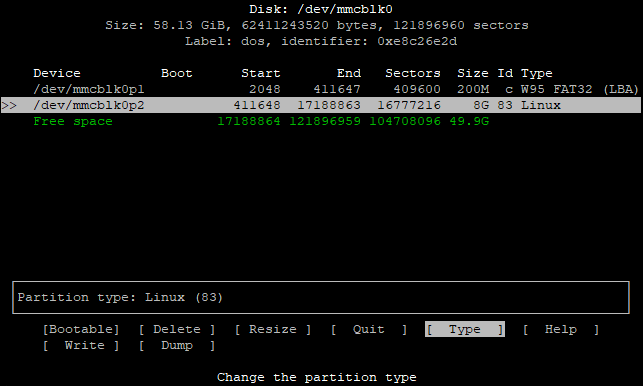Choose the Delete menu option
Image resolution: width=643 pixels, height=386 pixels.
click(x=177, y=329)
